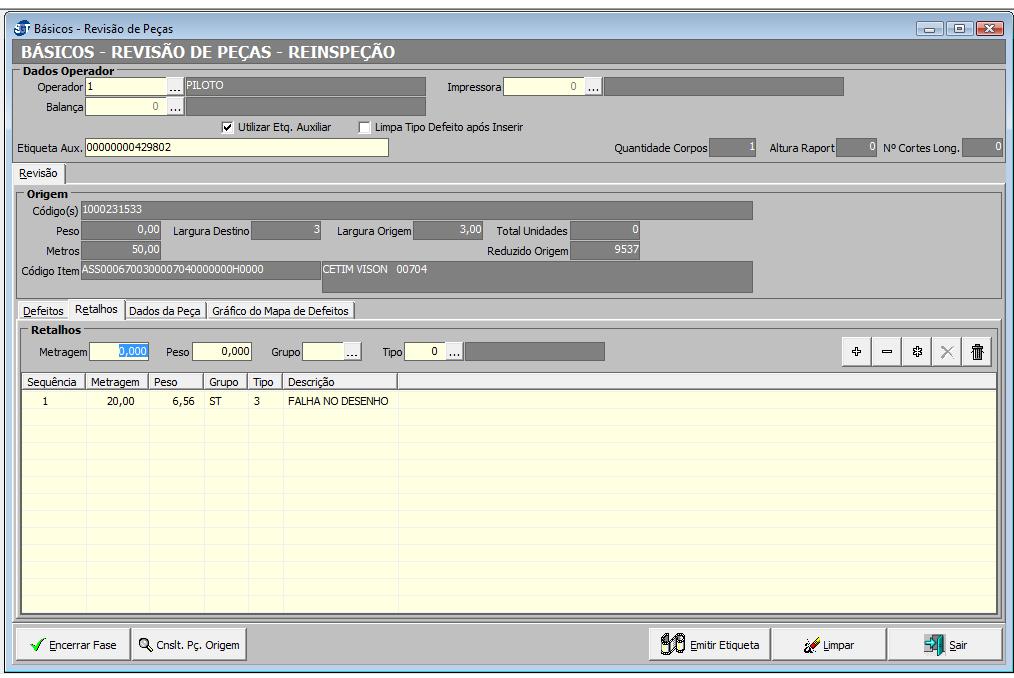Click the asterisk icon in Retalhos toolbar
Image resolution: width=1014 pixels, height=678 pixels.
(x=917, y=352)
